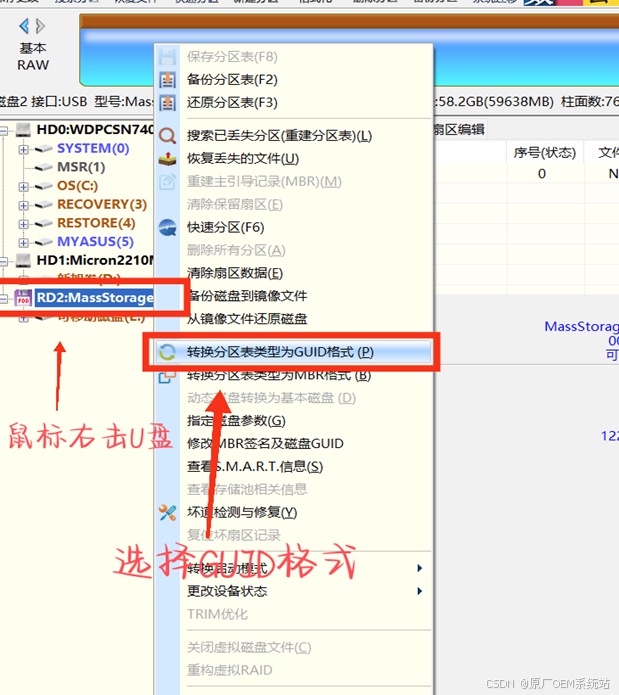The width and height of the screenshot is (619, 695).
Task: Select 恢复丢失的文件(U) menu entry
Action: point(243,159)
